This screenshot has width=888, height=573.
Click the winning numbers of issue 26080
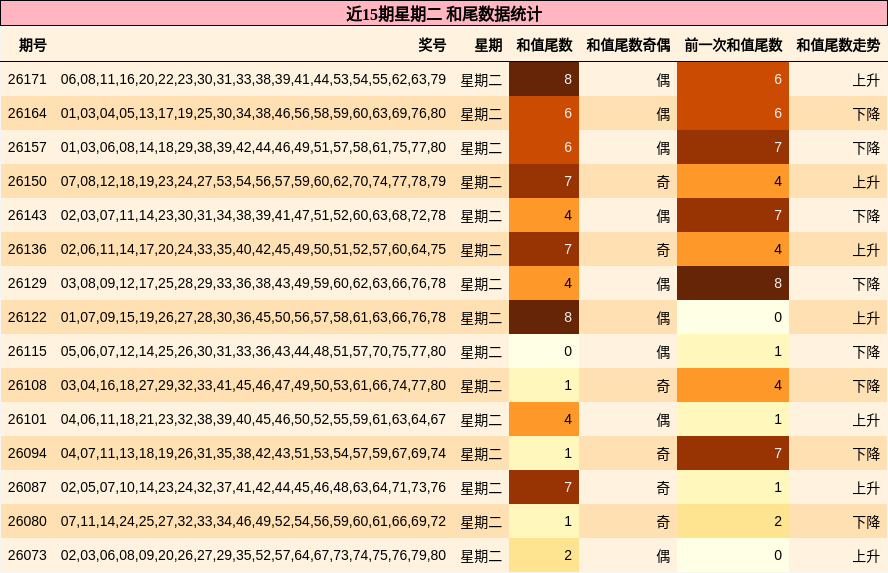[253, 521]
